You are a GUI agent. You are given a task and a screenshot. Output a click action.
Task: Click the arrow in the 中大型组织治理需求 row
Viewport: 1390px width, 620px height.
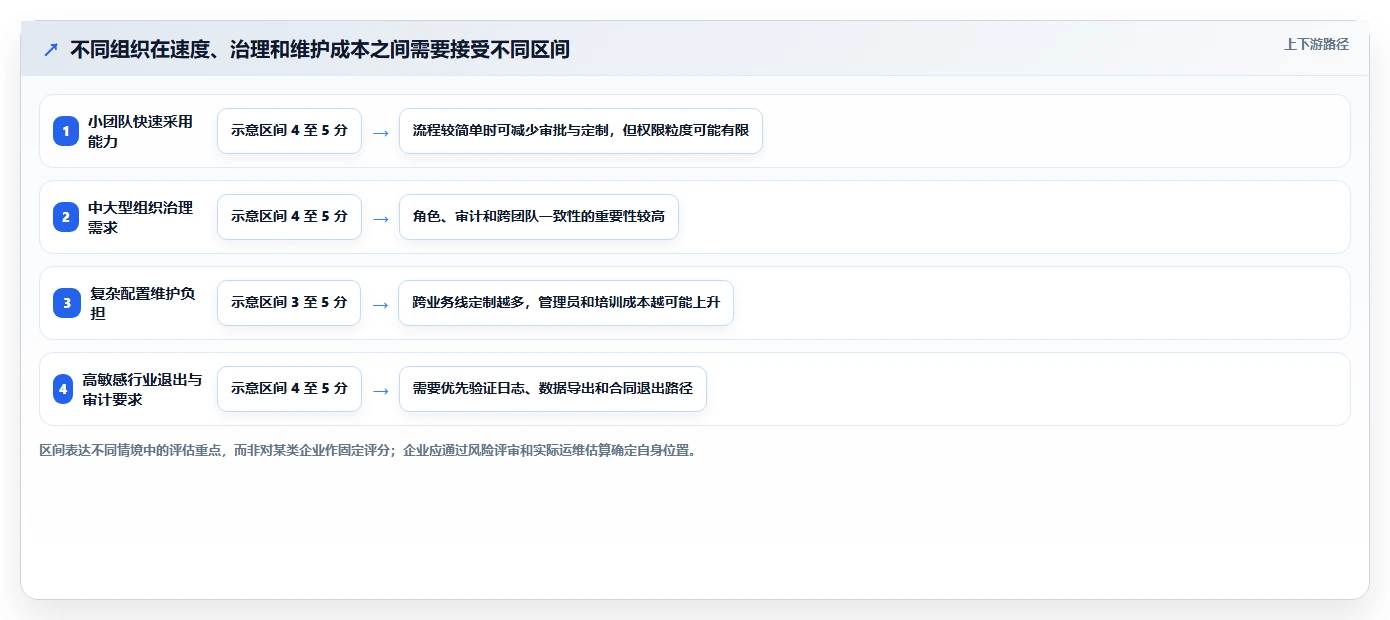tap(380, 218)
